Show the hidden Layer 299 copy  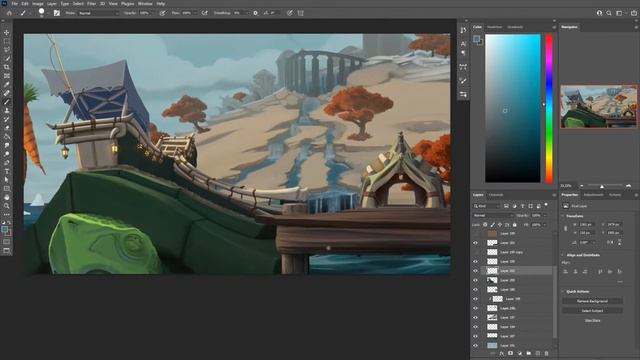click(x=475, y=252)
